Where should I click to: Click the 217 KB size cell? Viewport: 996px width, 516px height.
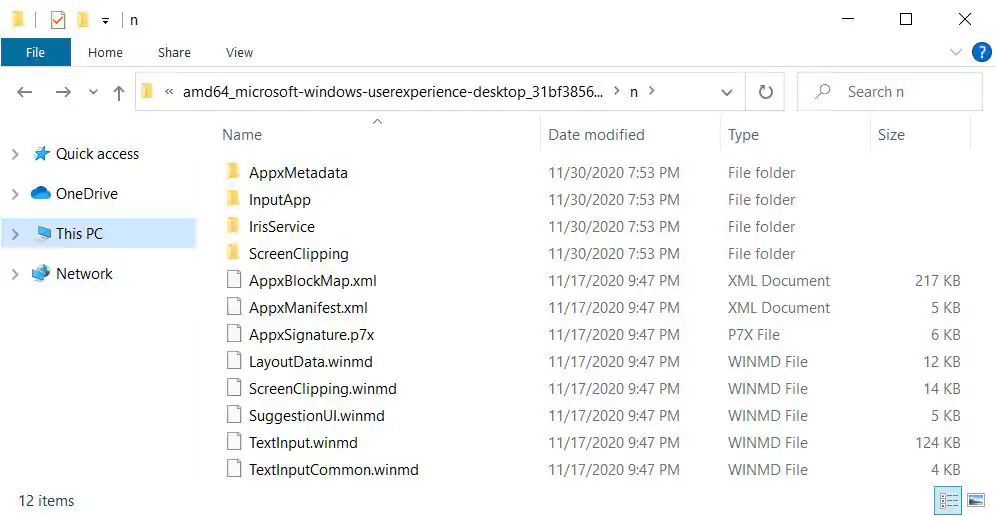(938, 281)
